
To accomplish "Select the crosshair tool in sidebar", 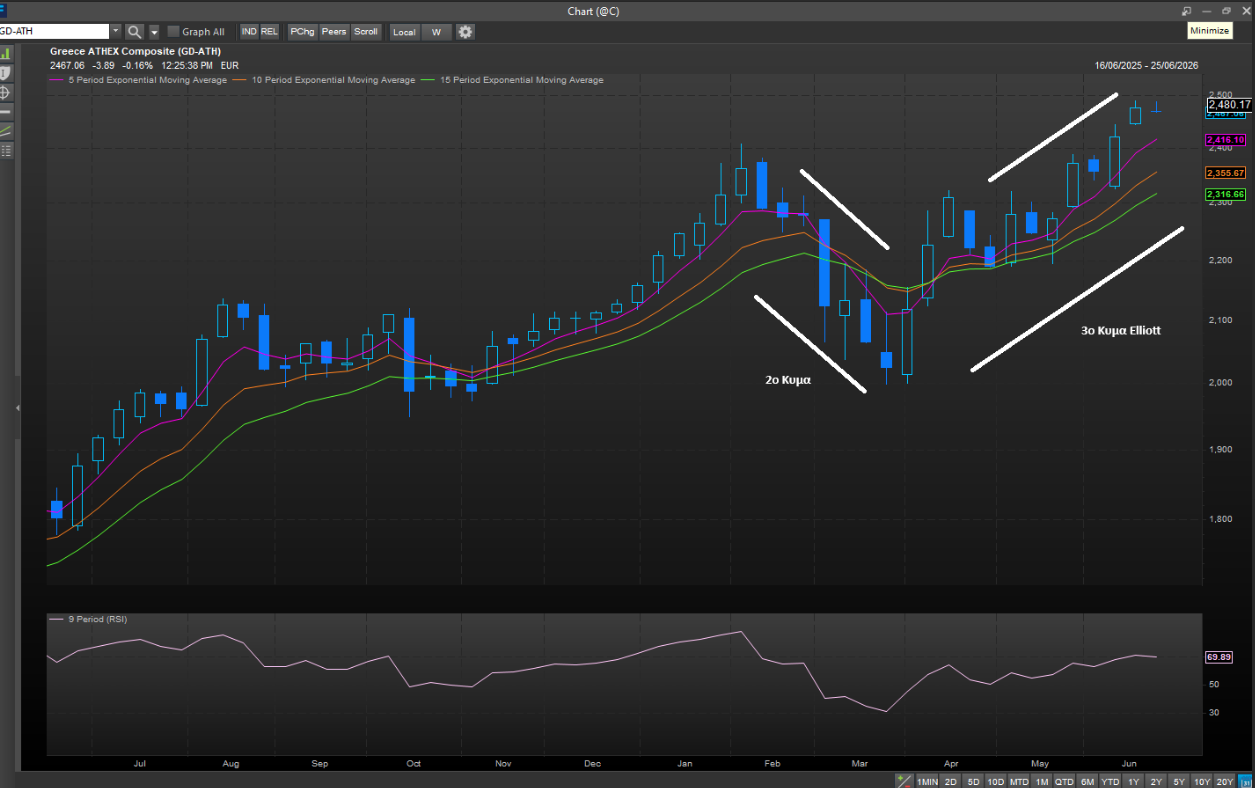I will click(5, 92).
